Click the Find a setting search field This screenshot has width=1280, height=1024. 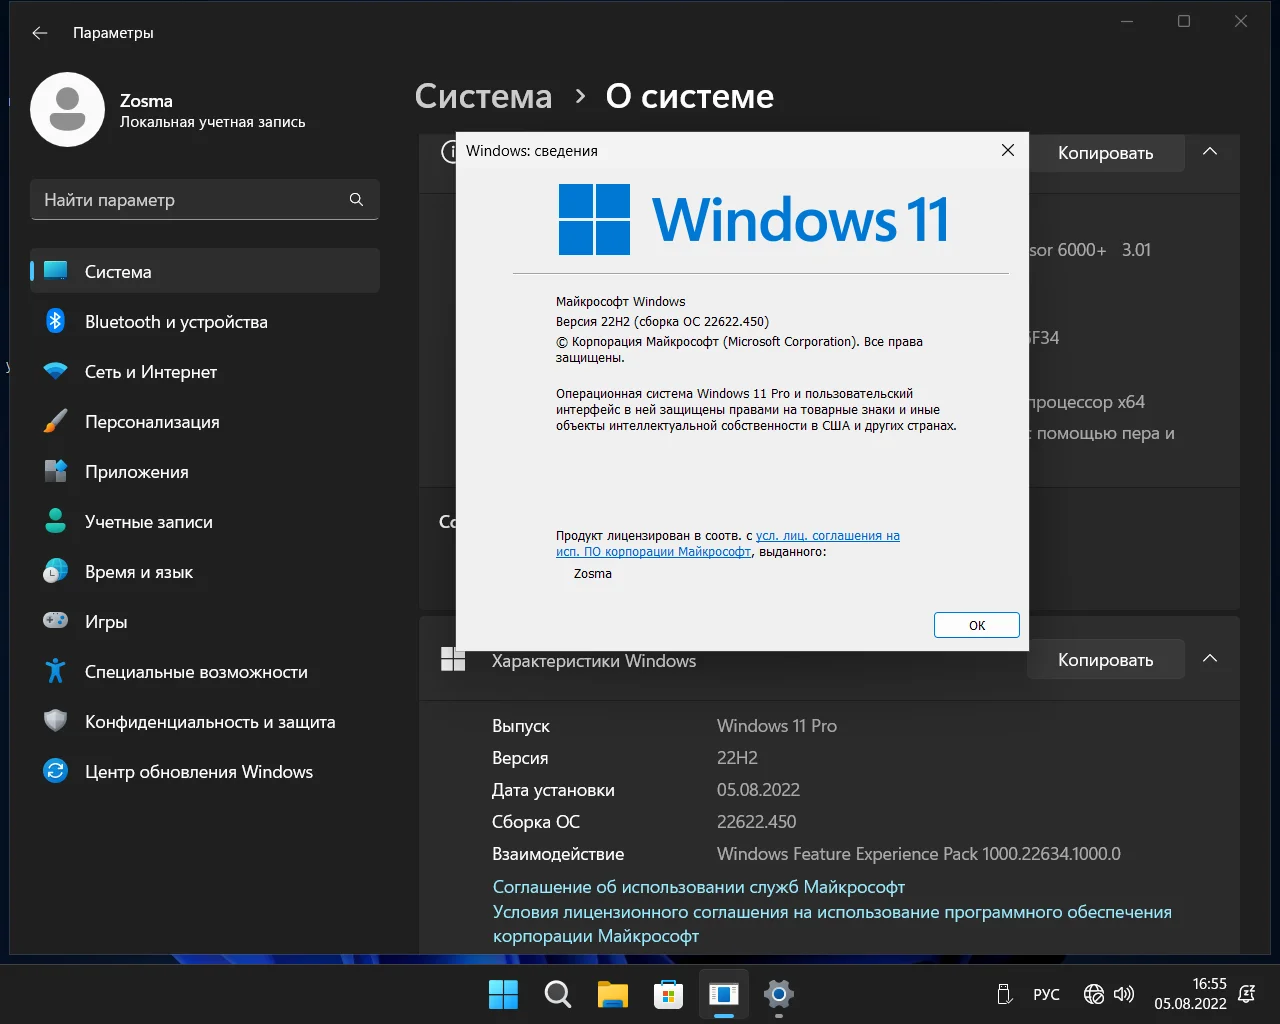click(x=190, y=200)
